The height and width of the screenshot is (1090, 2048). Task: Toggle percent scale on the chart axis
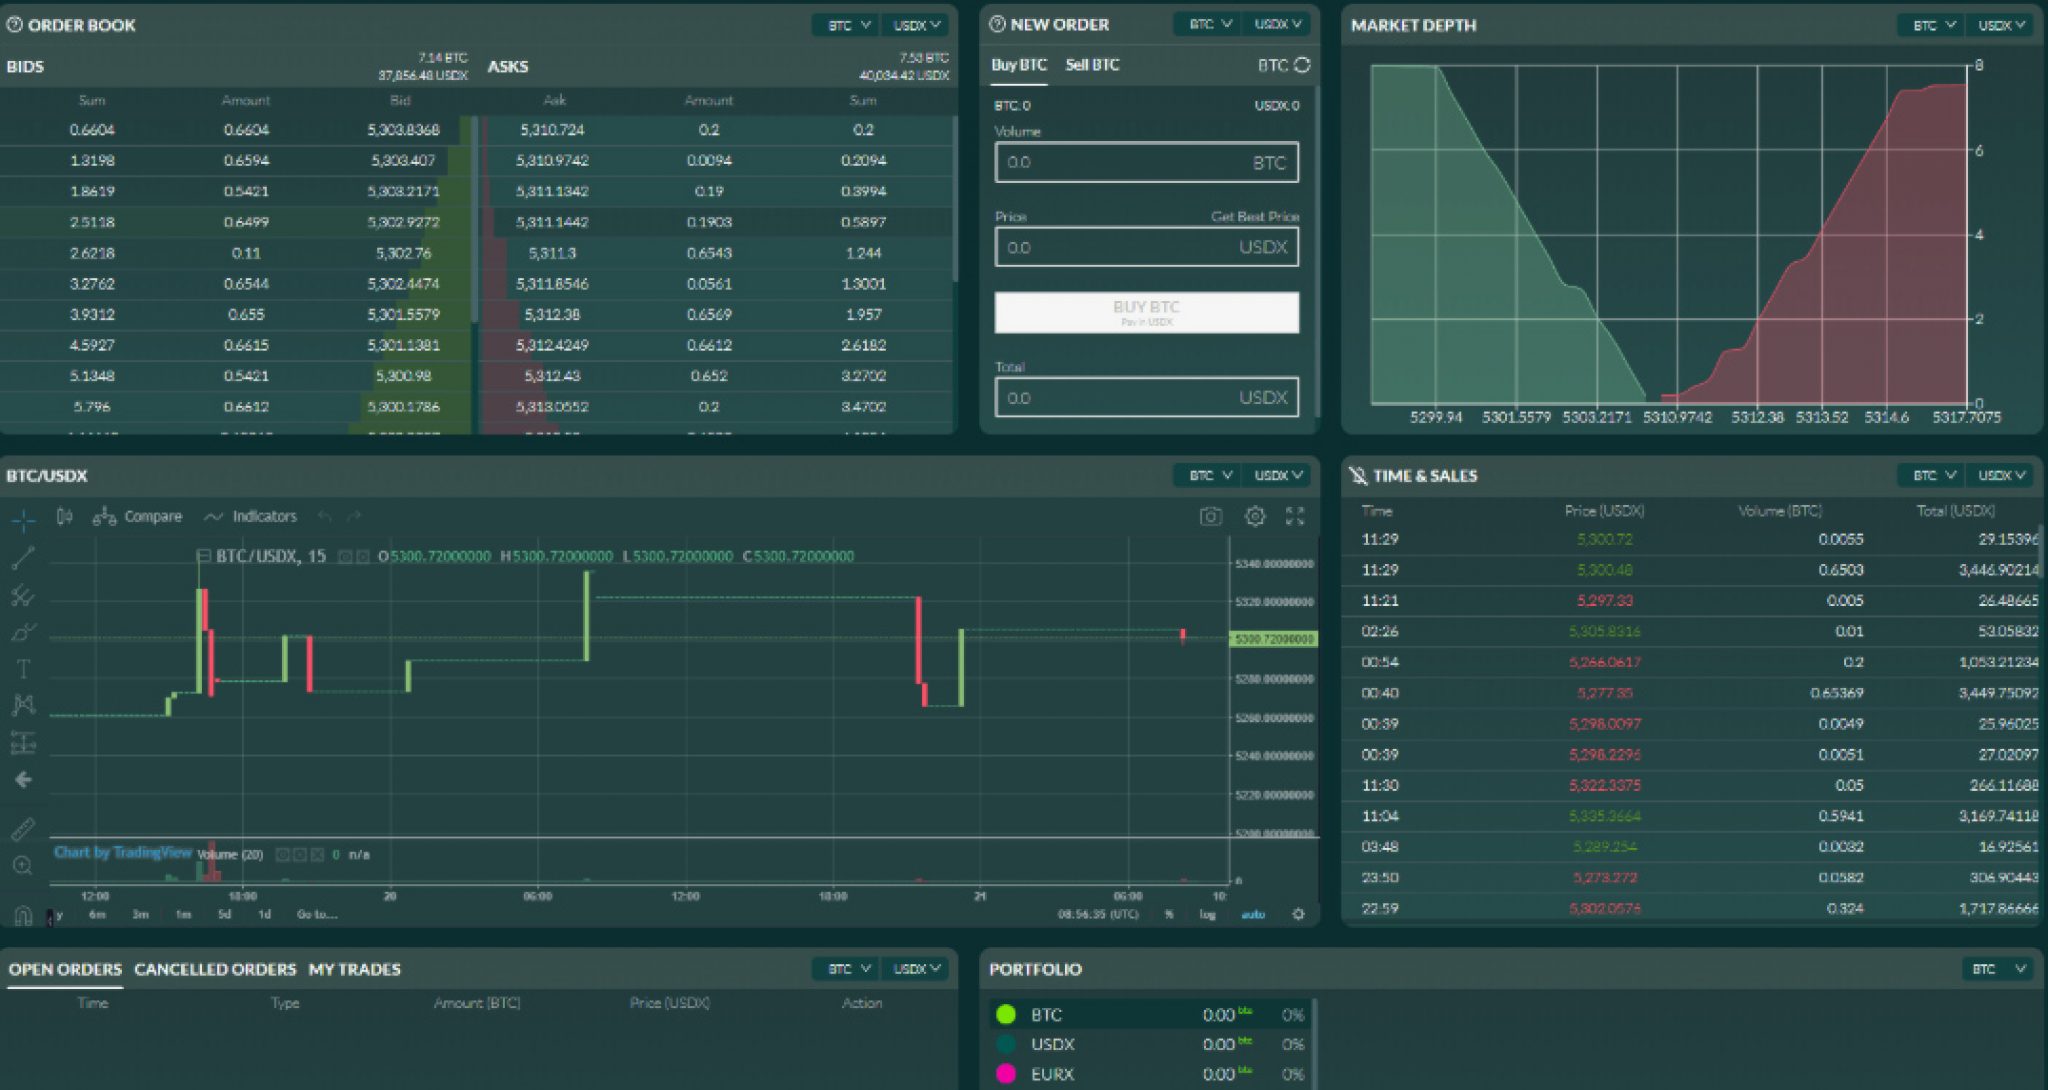click(1168, 914)
